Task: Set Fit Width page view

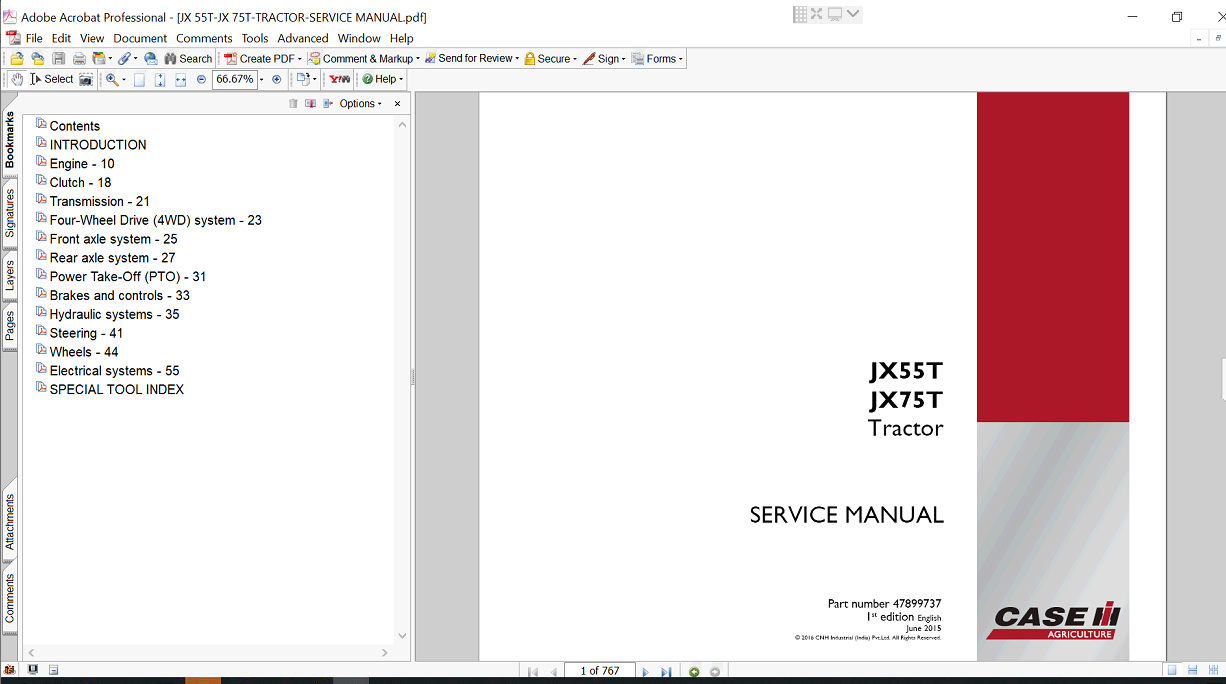Action: coord(180,79)
